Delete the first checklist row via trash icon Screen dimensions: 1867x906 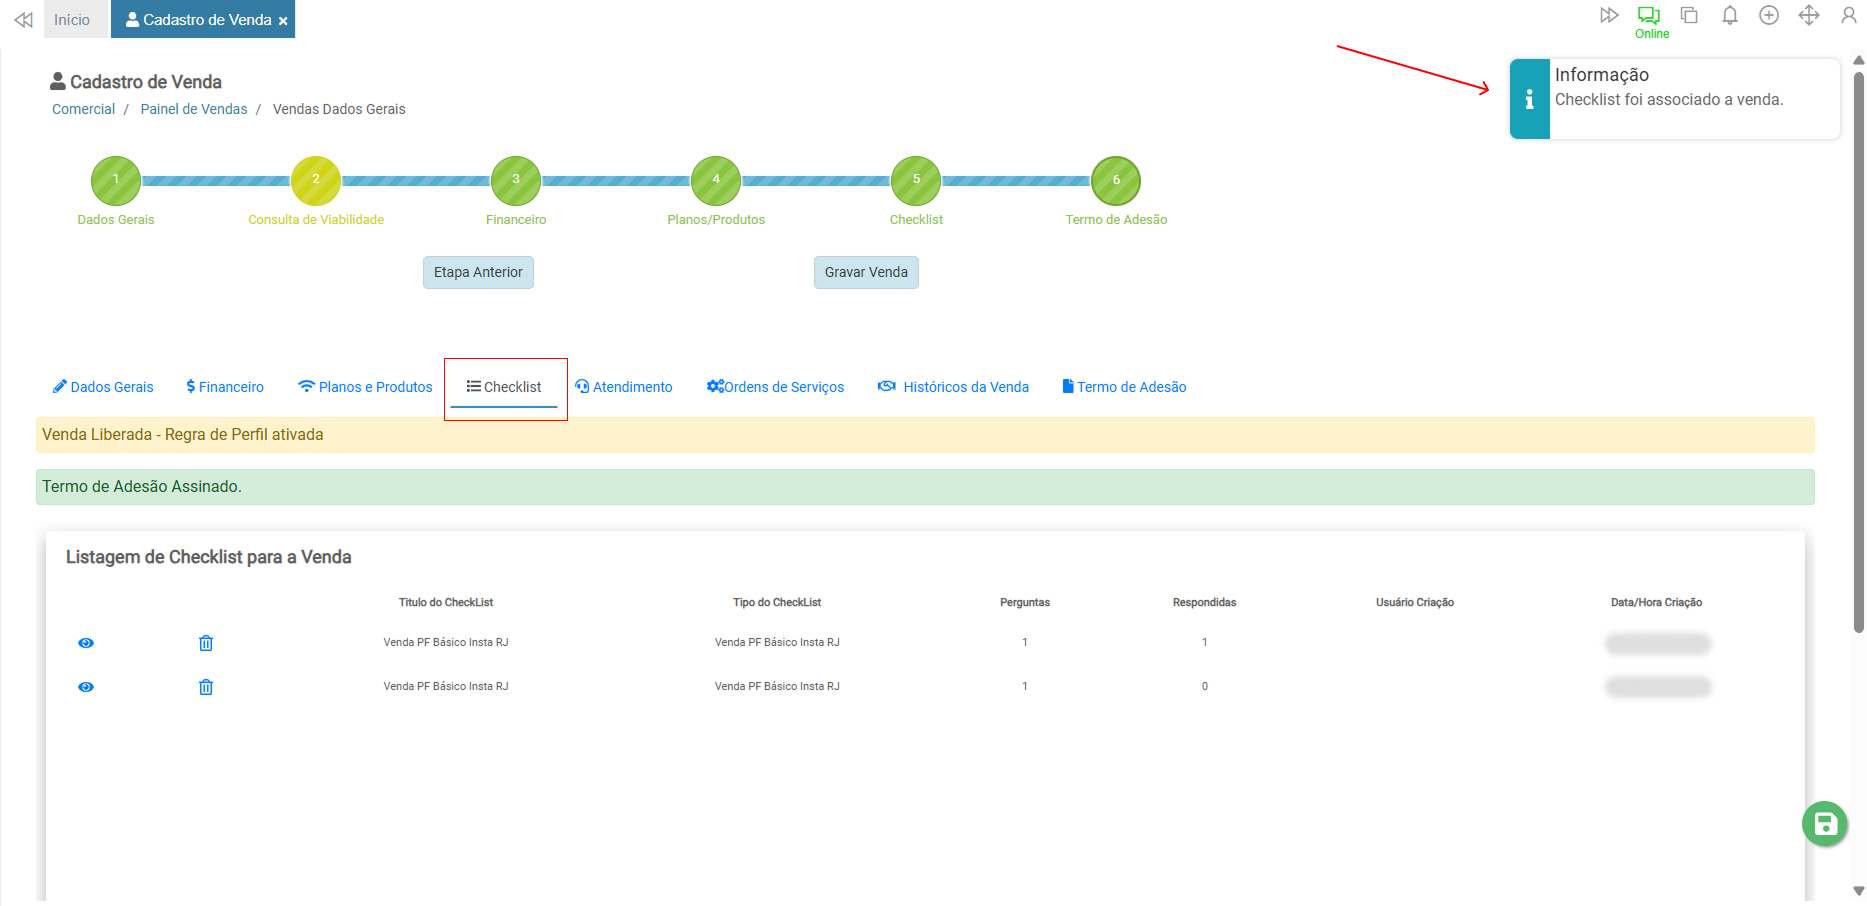click(206, 643)
